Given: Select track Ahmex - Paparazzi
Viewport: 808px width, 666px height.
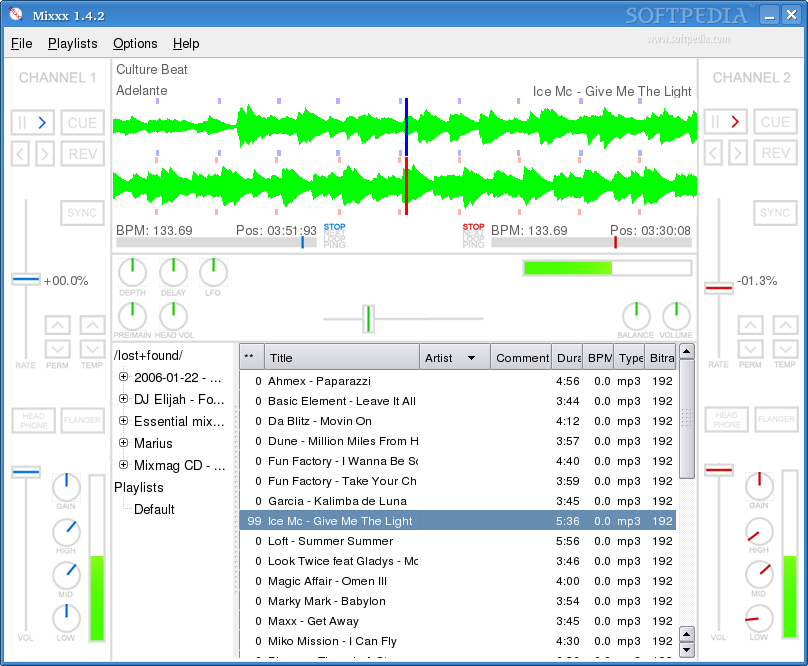Looking at the screenshot, I should point(458,381).
